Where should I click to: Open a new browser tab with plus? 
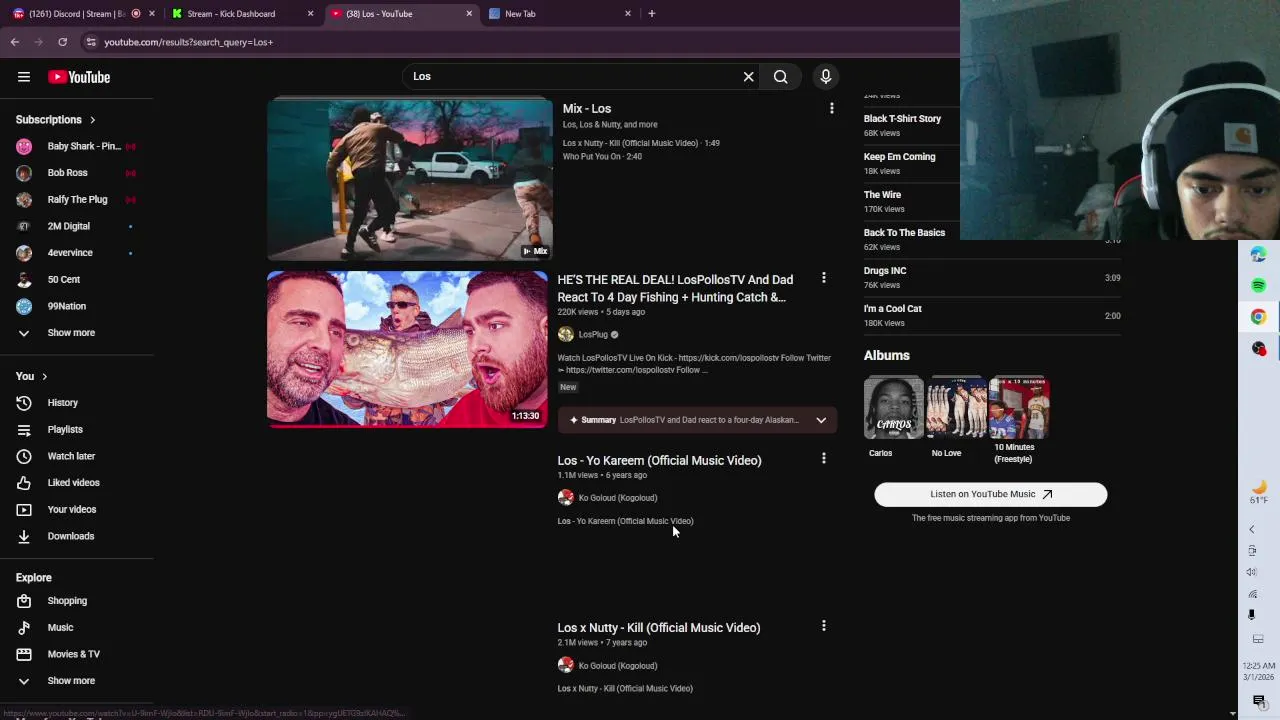click(x=652, y=14)
